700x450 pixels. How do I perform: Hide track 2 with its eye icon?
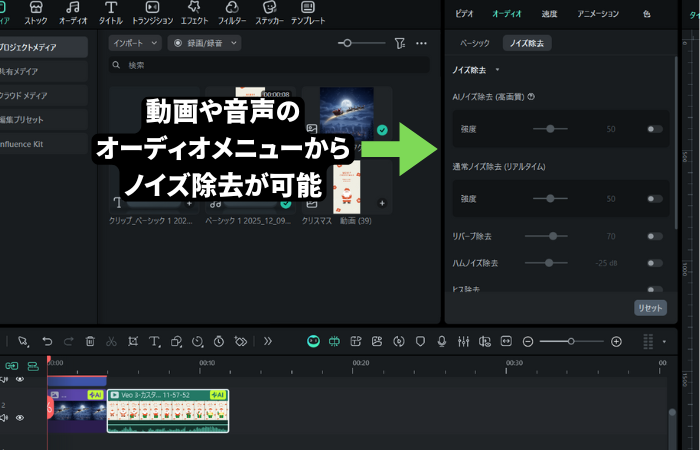20,418
